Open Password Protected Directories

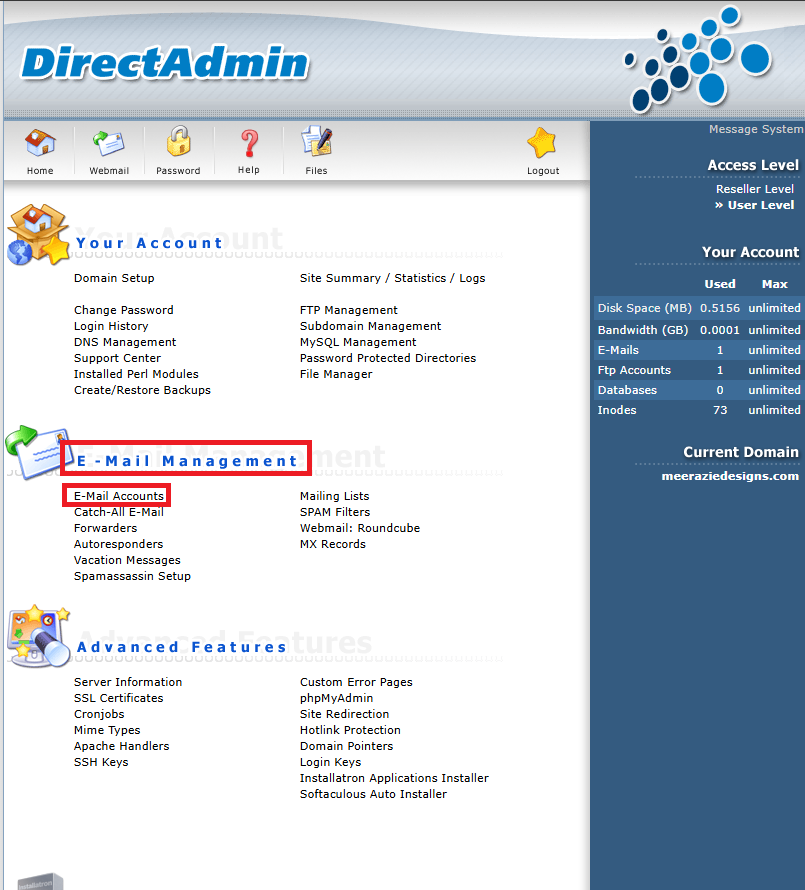point(388,358)
